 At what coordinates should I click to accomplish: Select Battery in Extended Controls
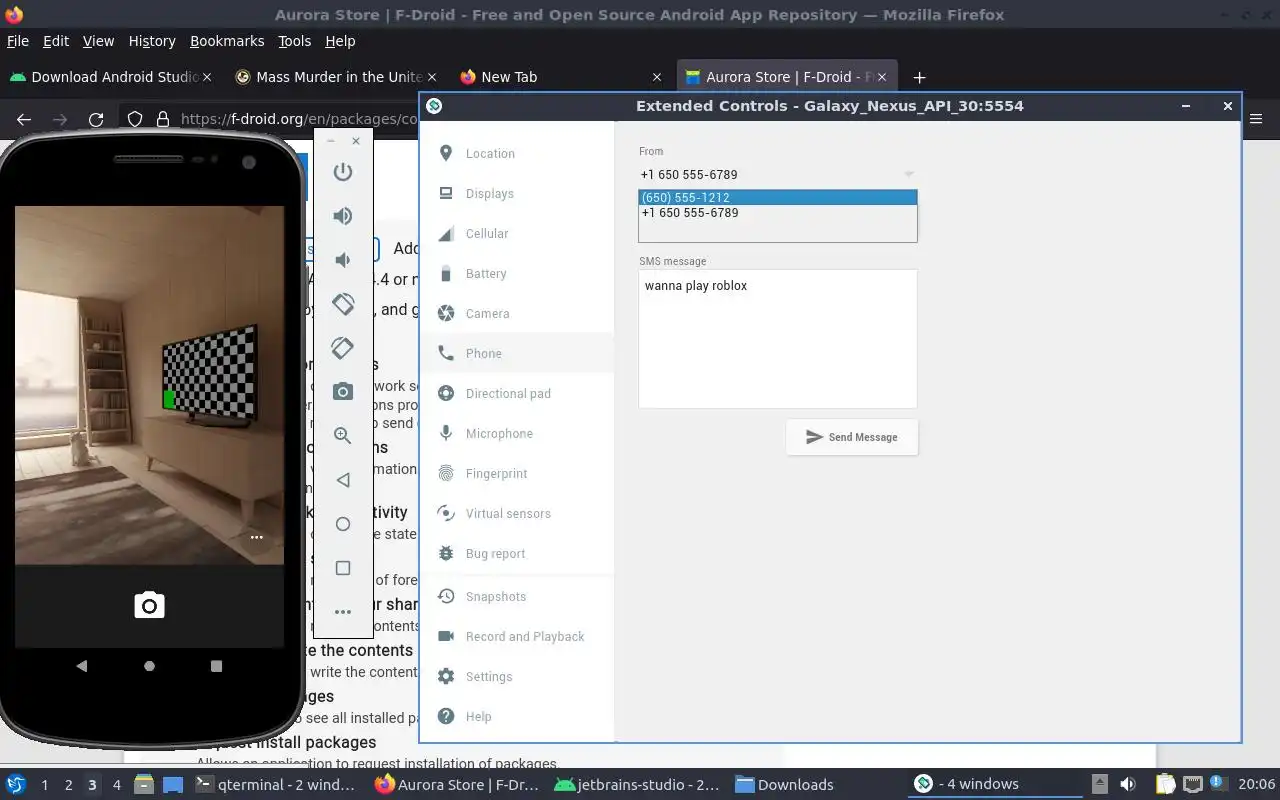pyautogui.click(x=516, y=273)
